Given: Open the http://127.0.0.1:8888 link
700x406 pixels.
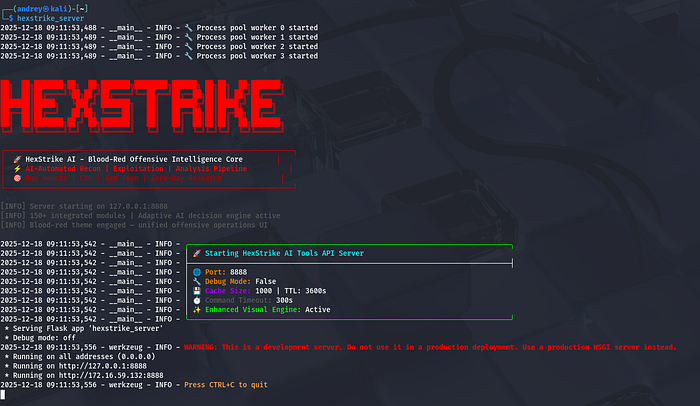Looking at the screenshot, I should tap(103, 366).
